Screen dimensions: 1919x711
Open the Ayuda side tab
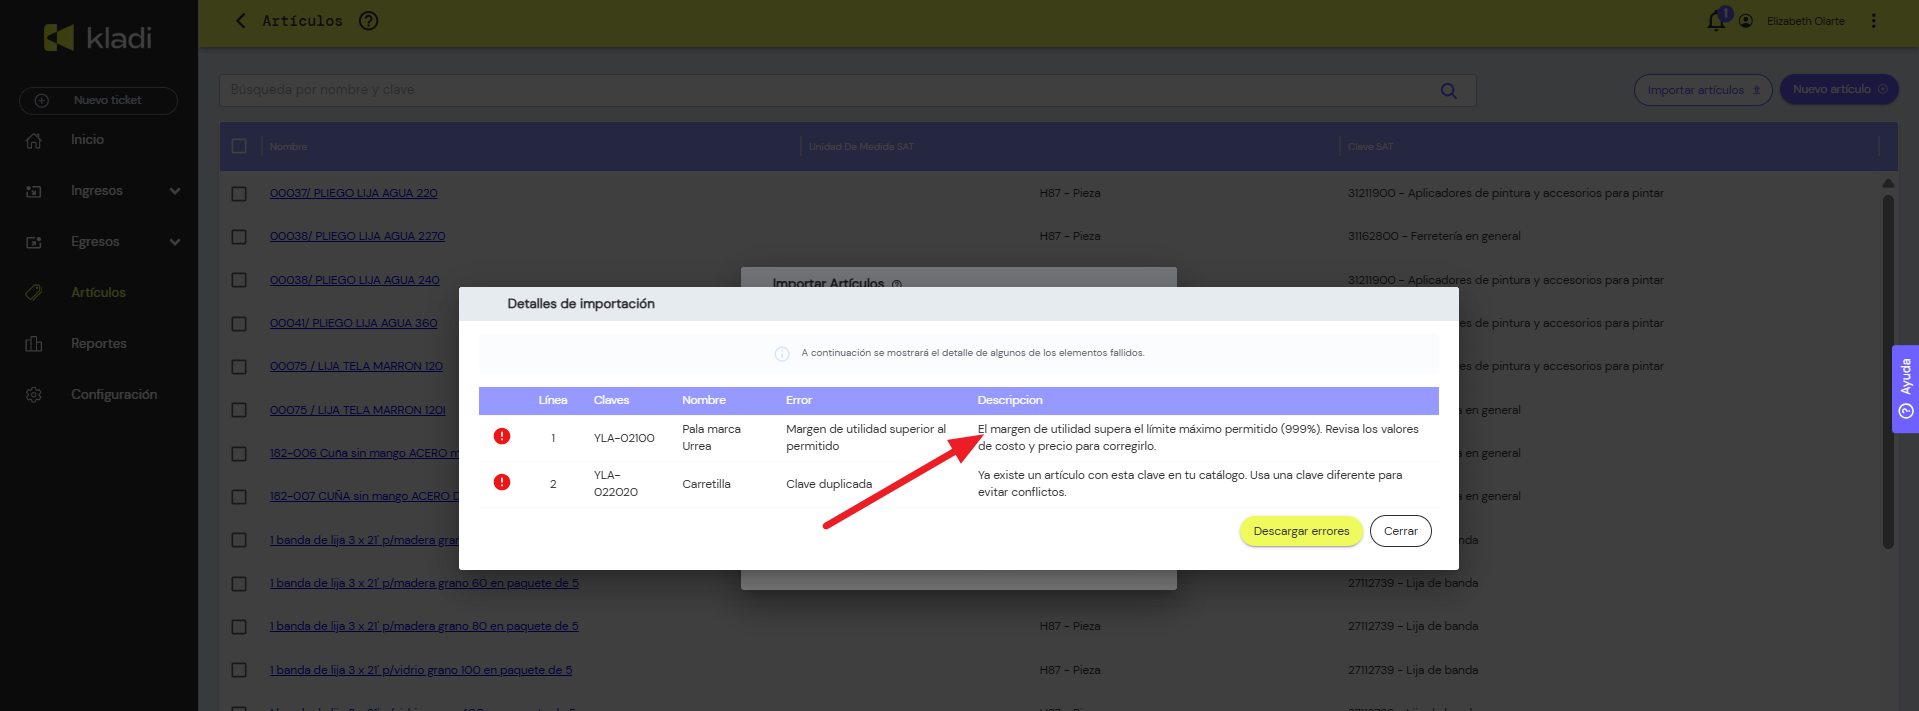pos(1905,388)
